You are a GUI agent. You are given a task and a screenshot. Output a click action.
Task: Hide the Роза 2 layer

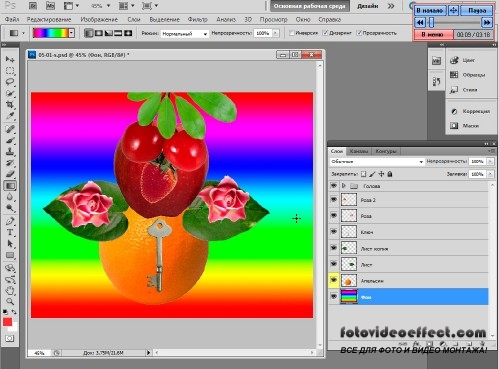[333, 200]
